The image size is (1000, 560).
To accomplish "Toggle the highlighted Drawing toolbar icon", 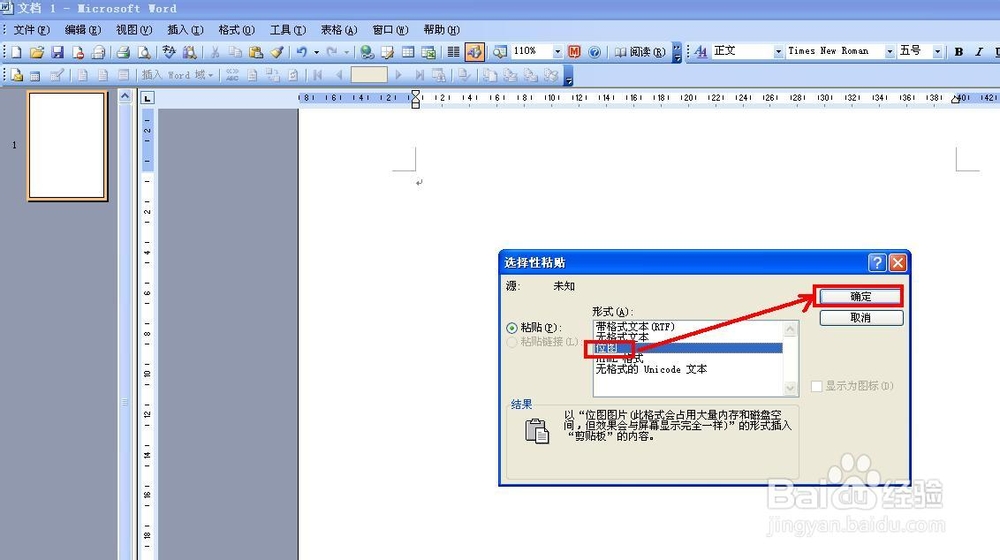I will pos(474,52).
